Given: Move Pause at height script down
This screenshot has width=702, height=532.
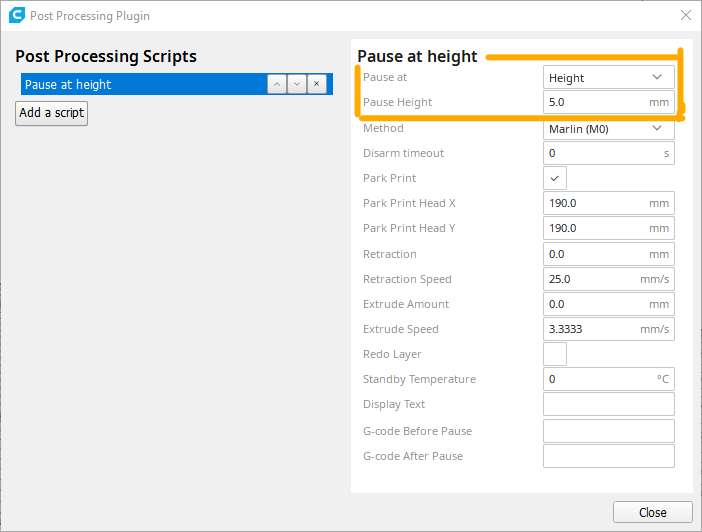Looking at the screenshot, I should pos(297,84).
